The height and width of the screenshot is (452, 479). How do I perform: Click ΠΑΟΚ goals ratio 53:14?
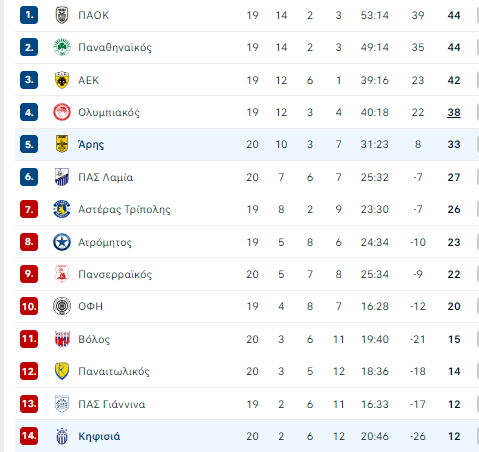[x=375, y=15]
